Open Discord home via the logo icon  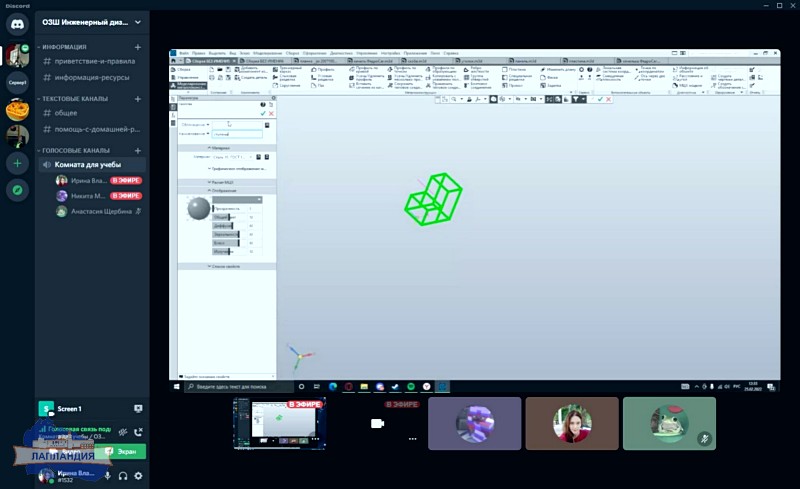pos(17,22)
